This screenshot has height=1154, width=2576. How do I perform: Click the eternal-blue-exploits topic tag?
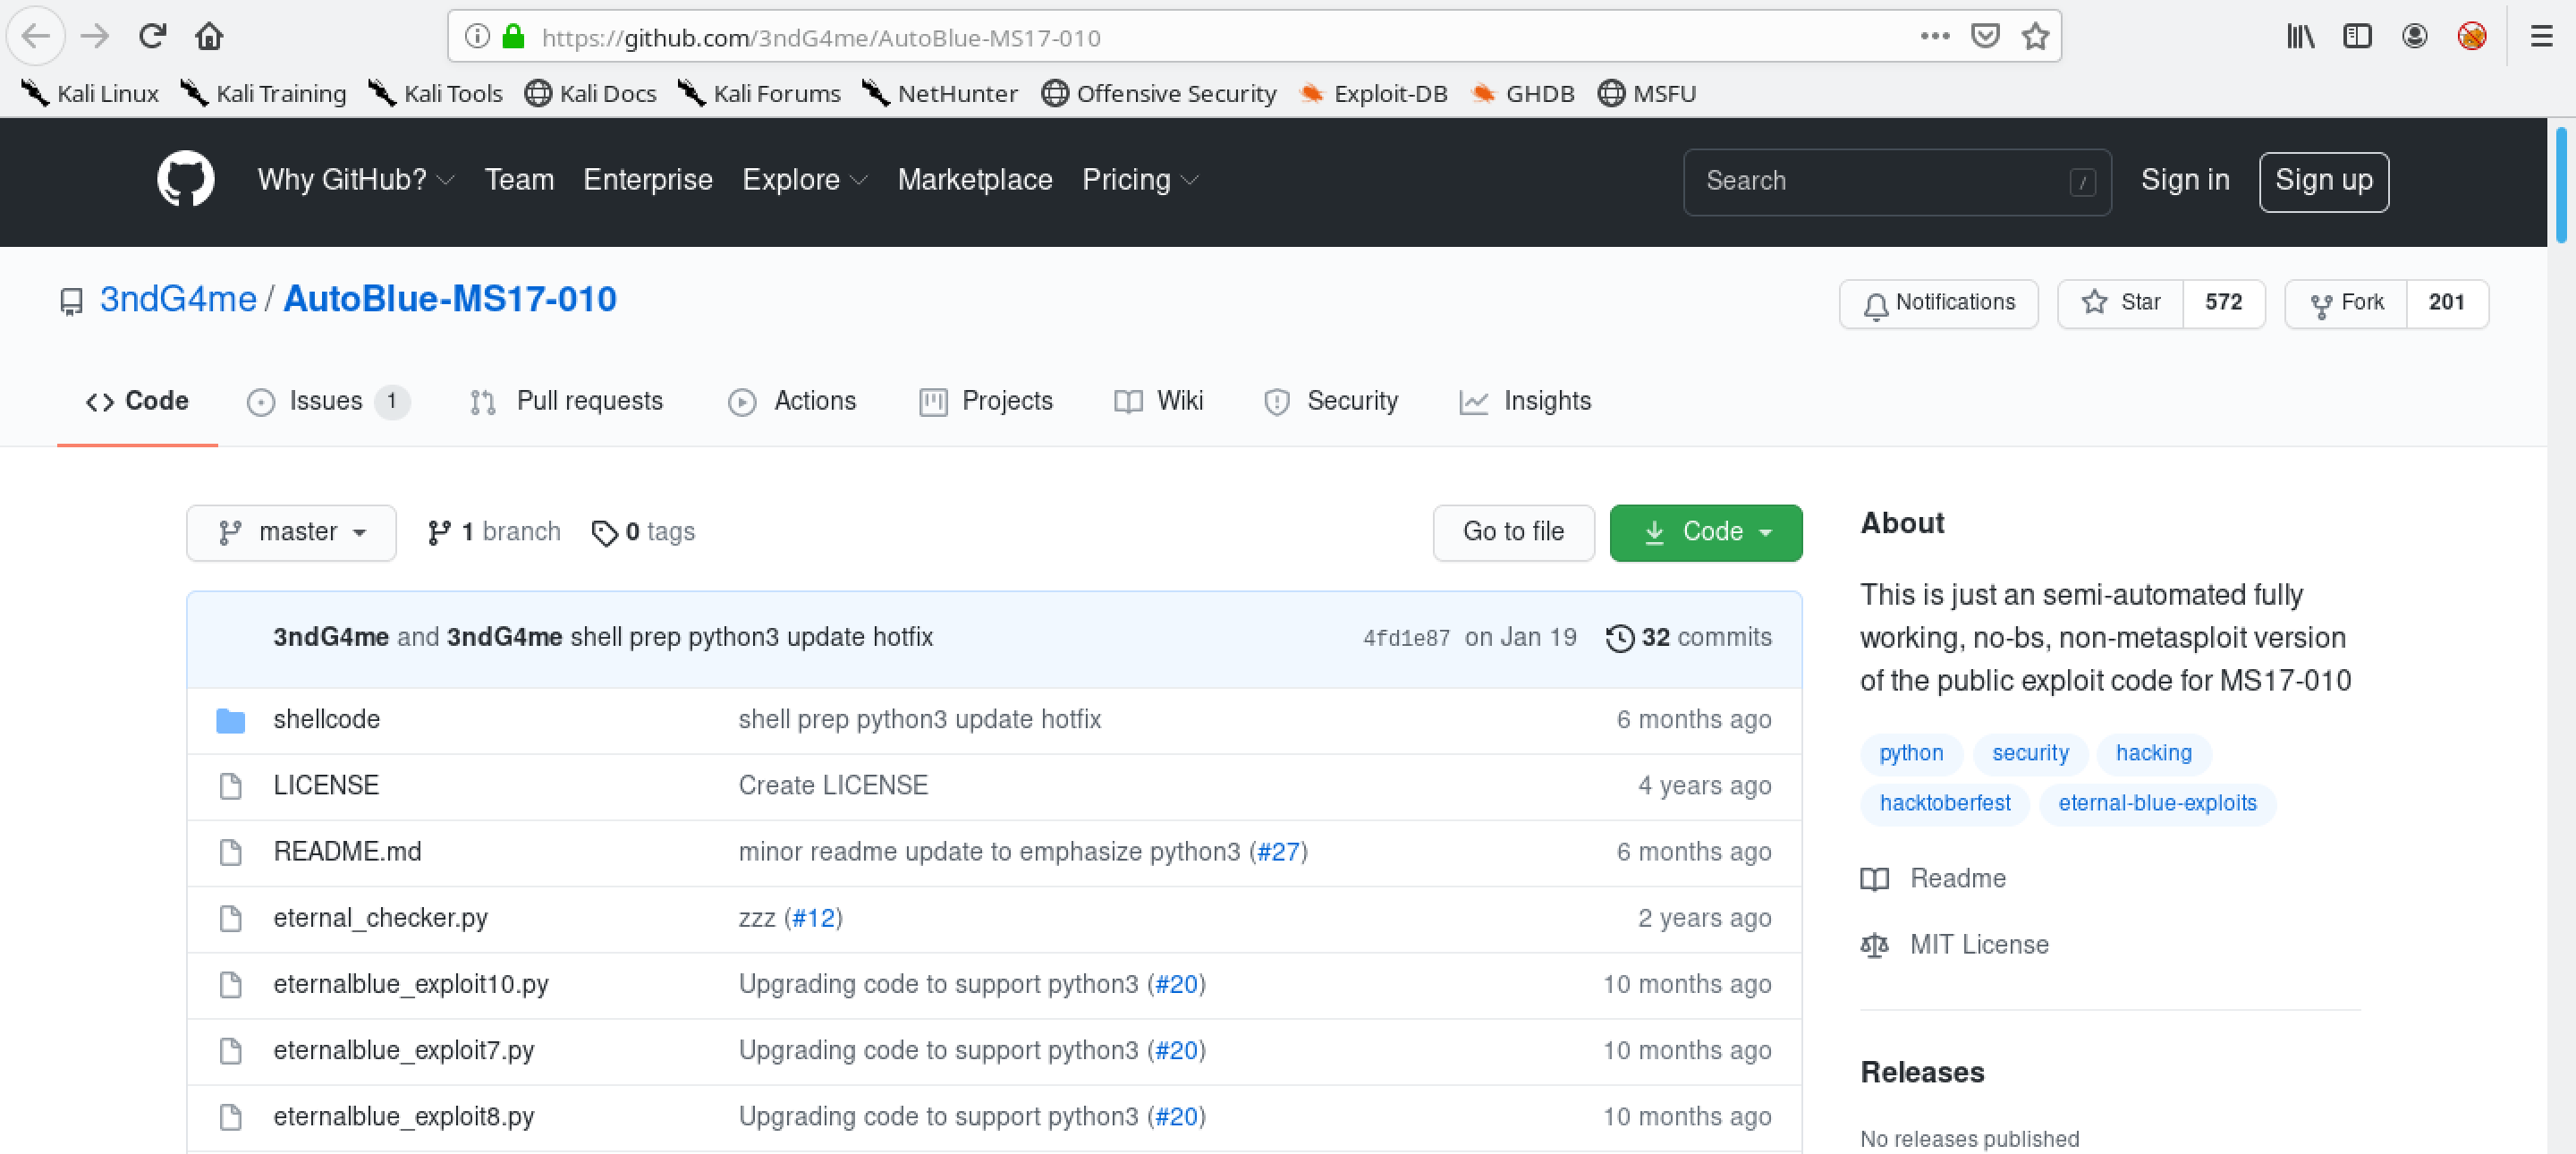coord(2157,803)
